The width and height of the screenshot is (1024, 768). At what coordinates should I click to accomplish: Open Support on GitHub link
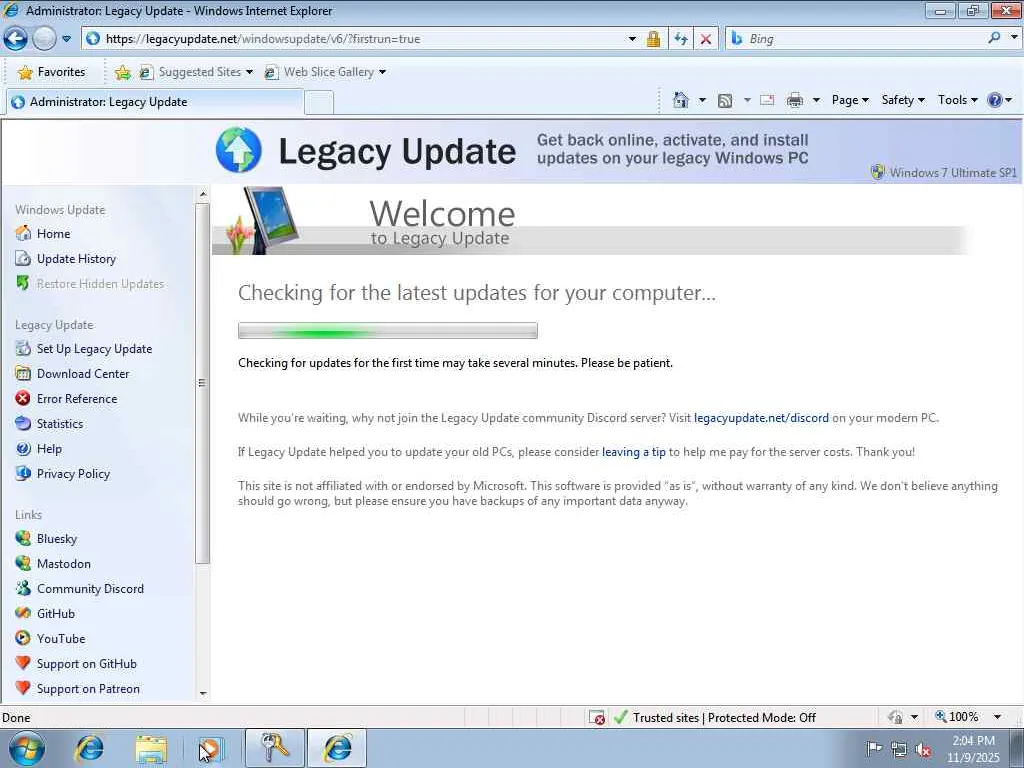76,664
